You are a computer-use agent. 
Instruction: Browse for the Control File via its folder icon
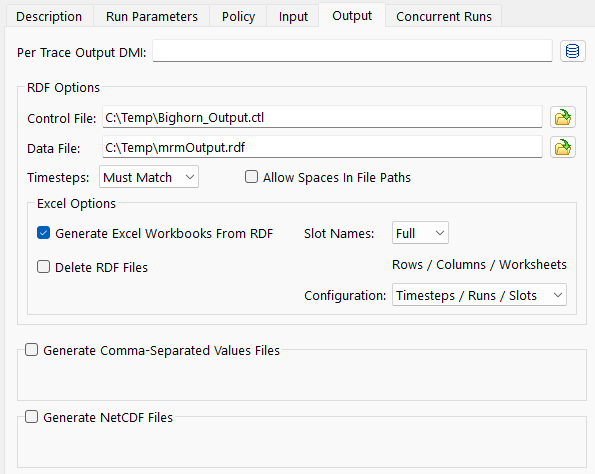click(x=563, y=117)
